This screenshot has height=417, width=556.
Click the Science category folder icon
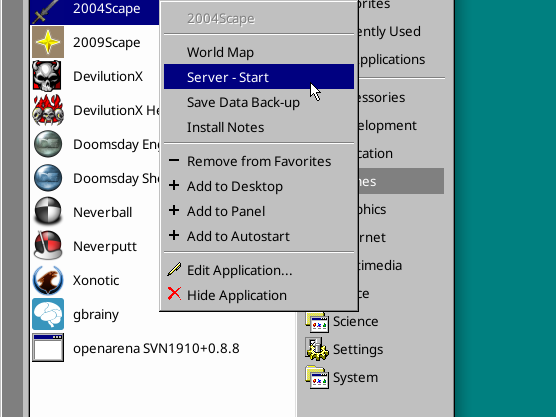click(x=317, y=322)
